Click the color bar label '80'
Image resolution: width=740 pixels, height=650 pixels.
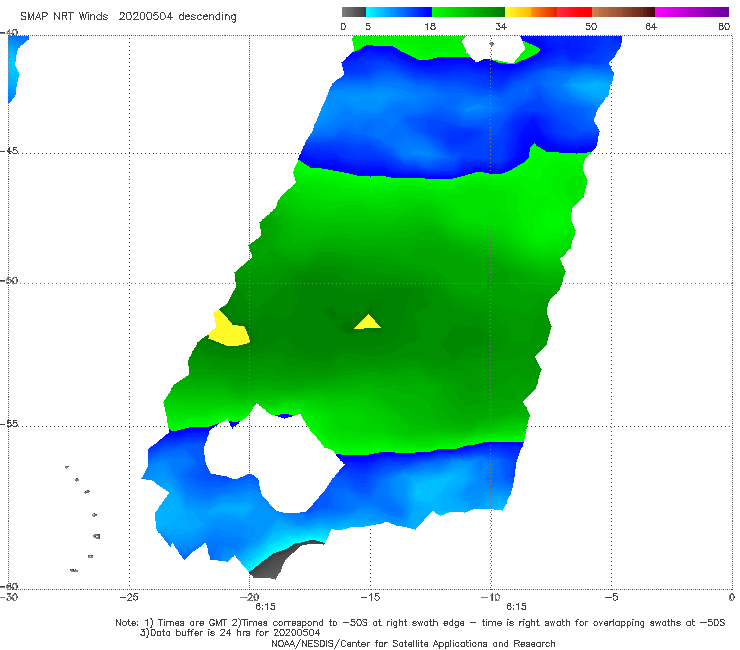click(724, 26)
